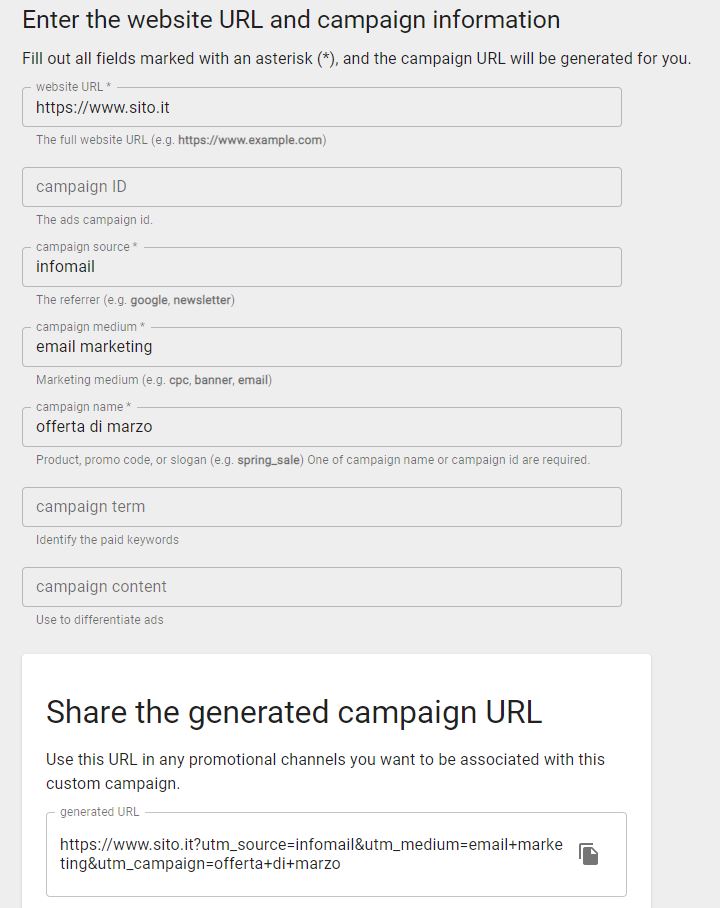Click the 'Product, promo code, or slogan' hint
Image resolution: width=720 pixels, height=908 pixels.
312,460
